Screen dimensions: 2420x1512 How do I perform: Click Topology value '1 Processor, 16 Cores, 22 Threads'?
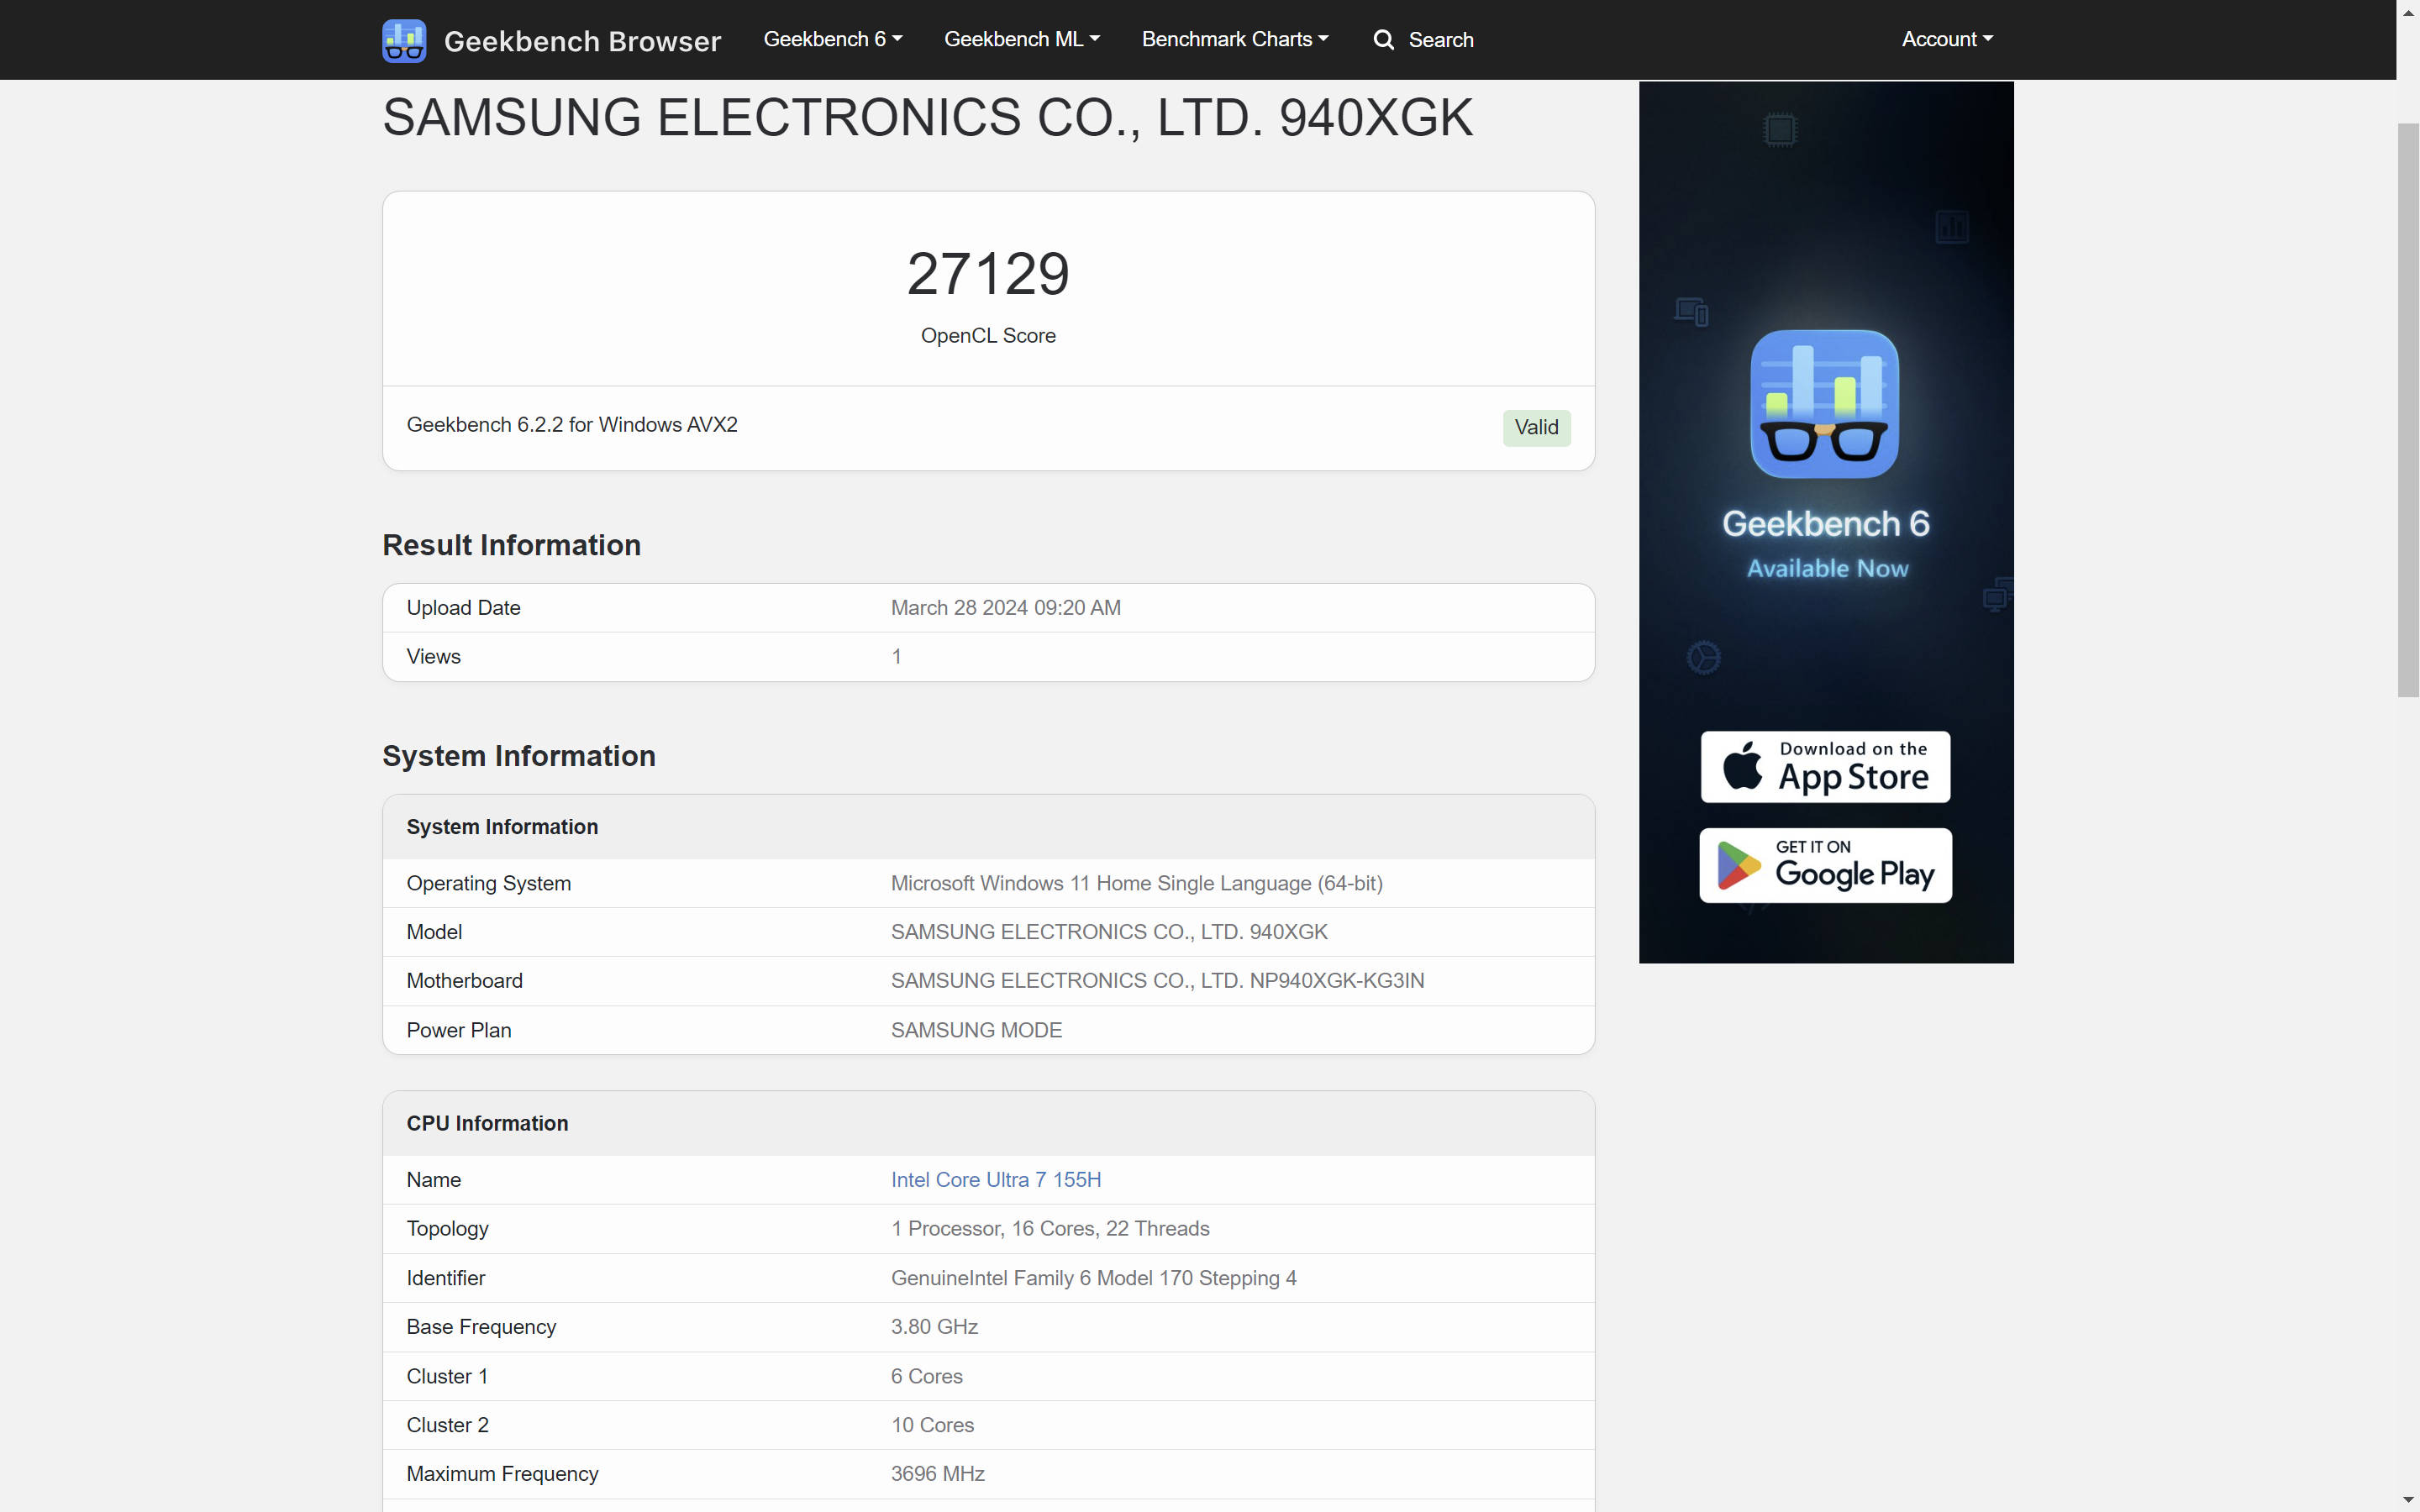(x=1050, y=1229)
